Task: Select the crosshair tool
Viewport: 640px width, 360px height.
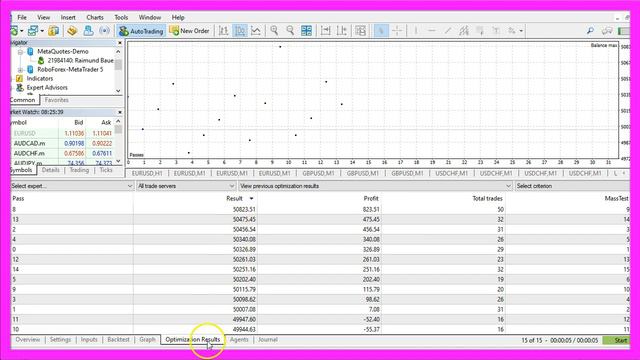Action: 397,31
